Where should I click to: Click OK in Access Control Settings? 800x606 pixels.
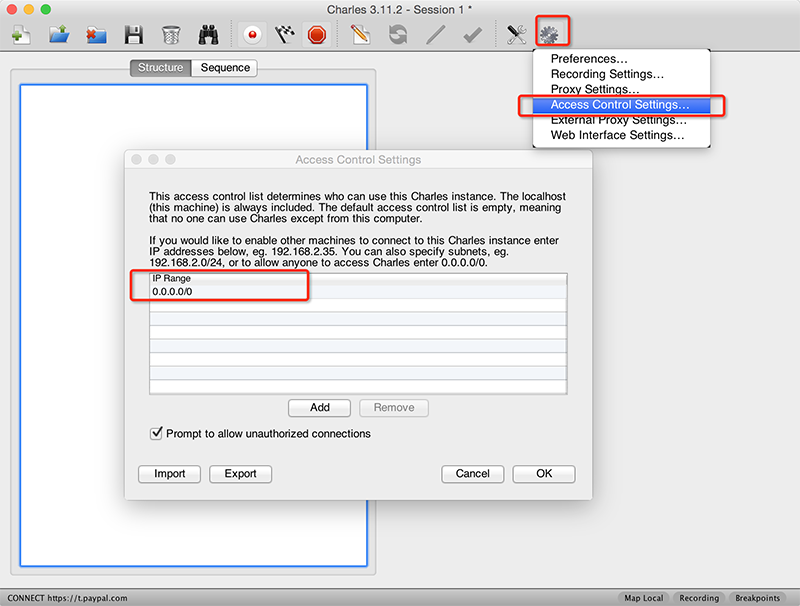point(543,474)
